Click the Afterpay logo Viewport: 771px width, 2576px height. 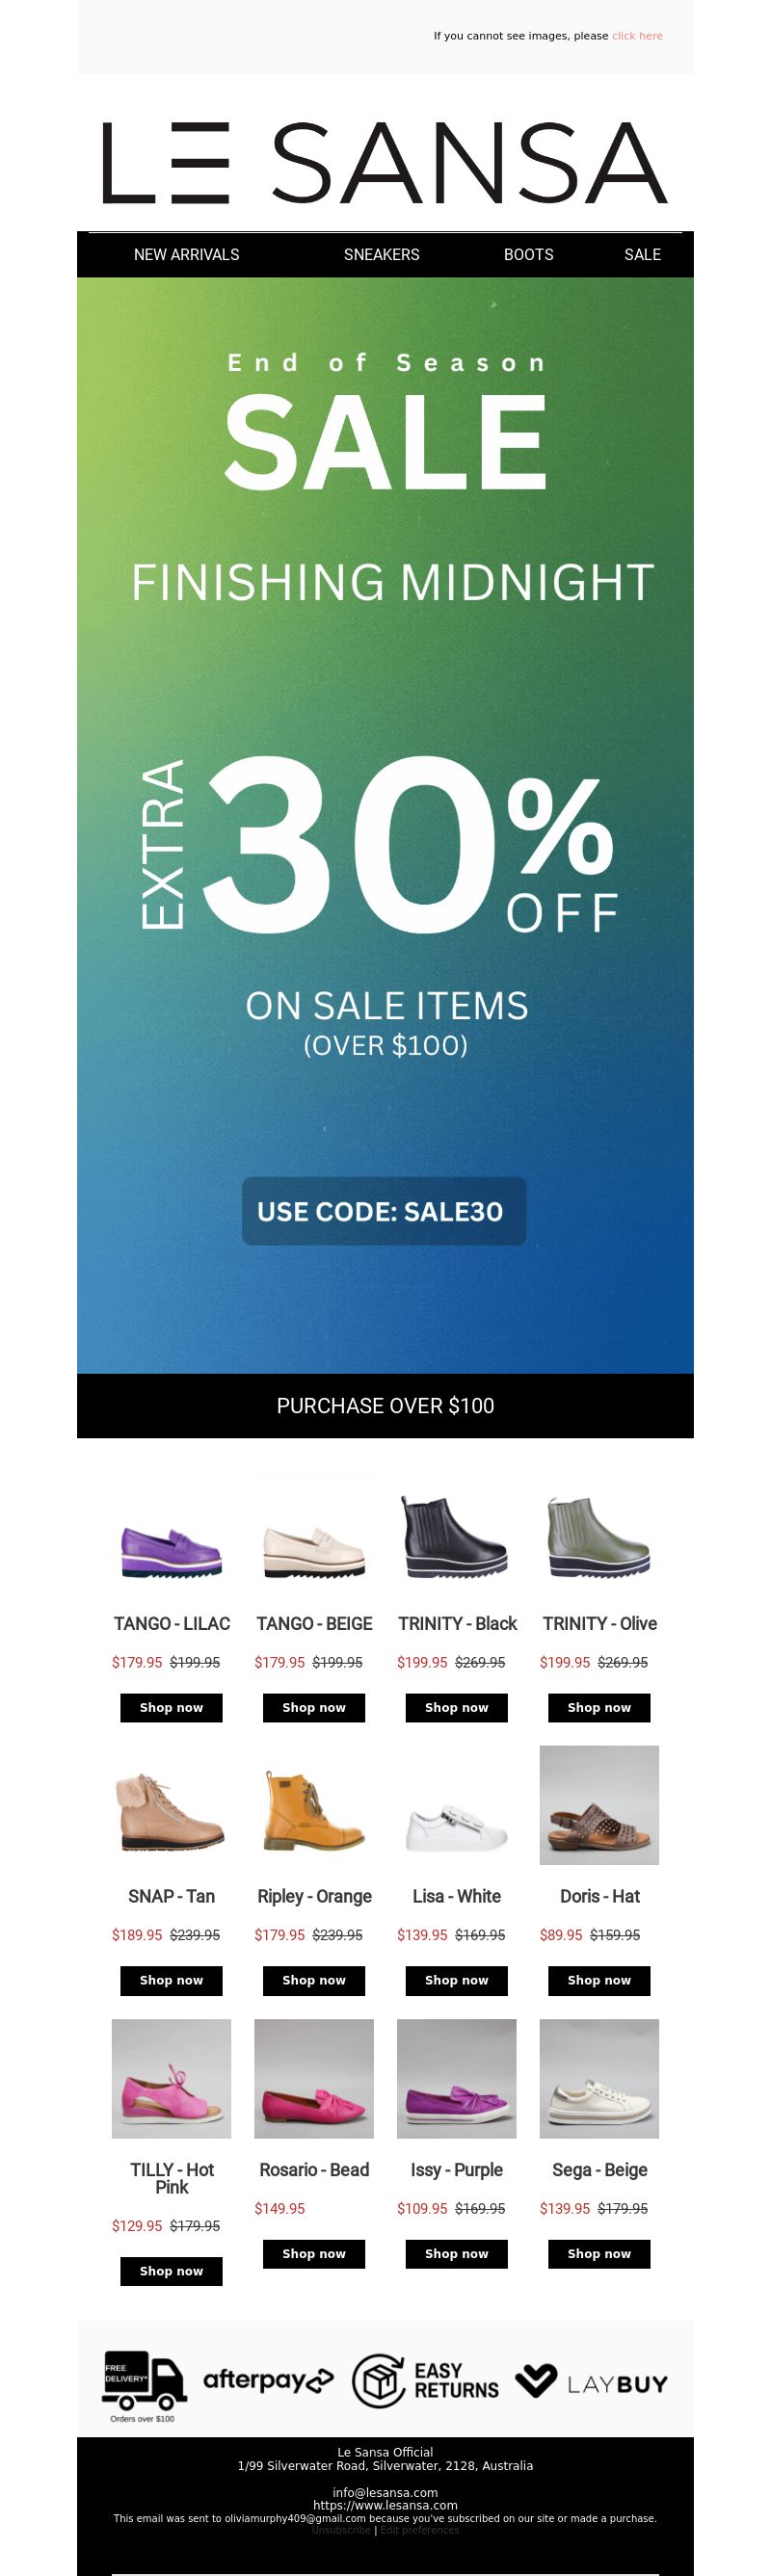(268, 2380)
